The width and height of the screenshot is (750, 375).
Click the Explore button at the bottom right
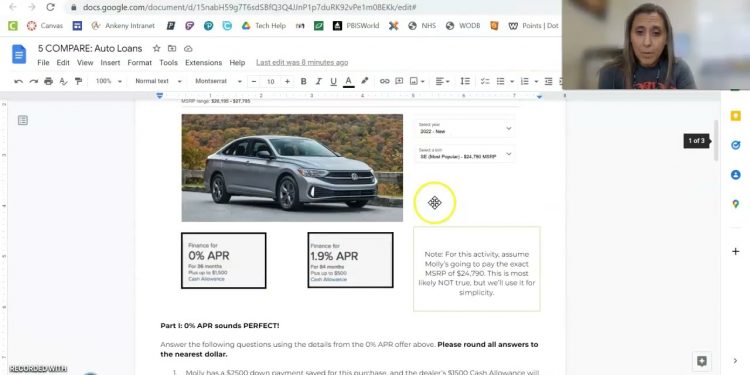point(701,361)
